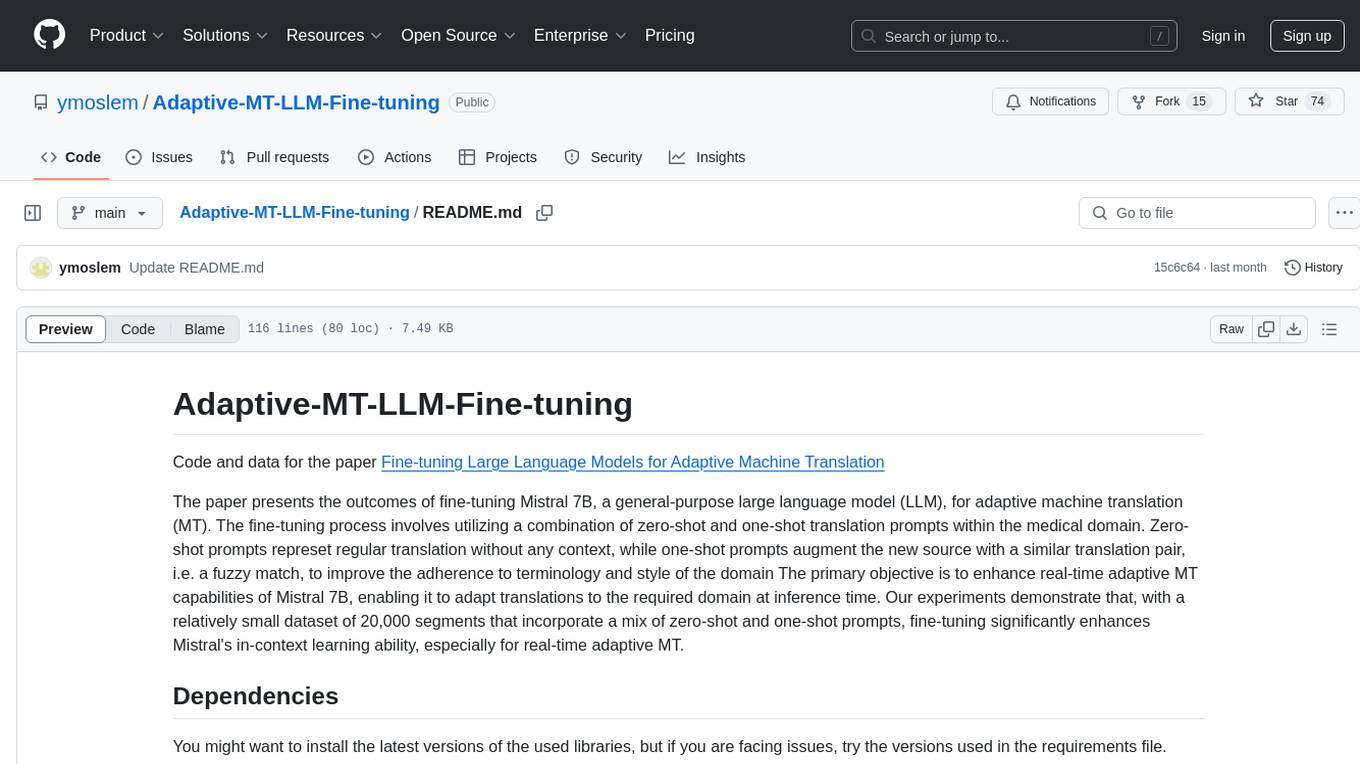Open the Pricing page
The height and width of the screenshot is (764, 1360).
point(670,35)
